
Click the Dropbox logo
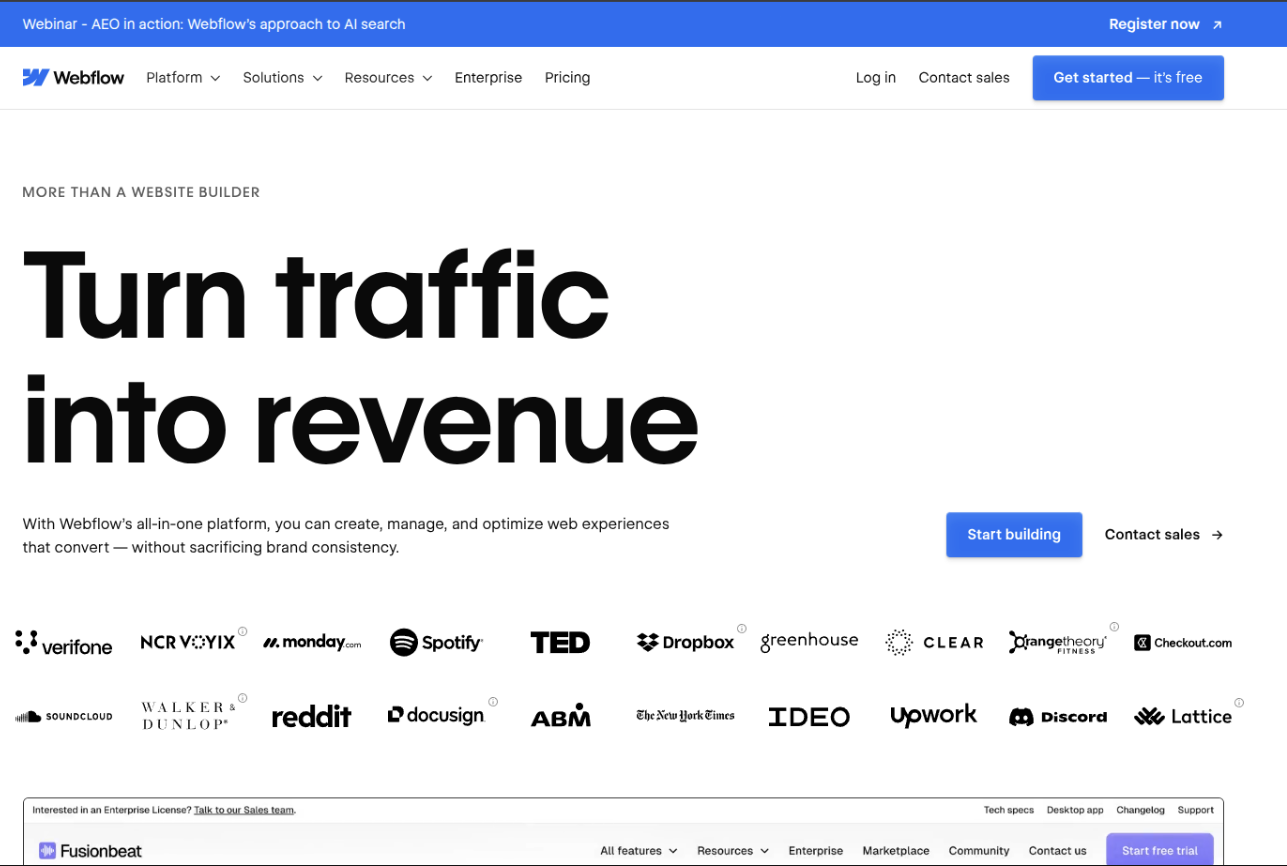(685, 642)
